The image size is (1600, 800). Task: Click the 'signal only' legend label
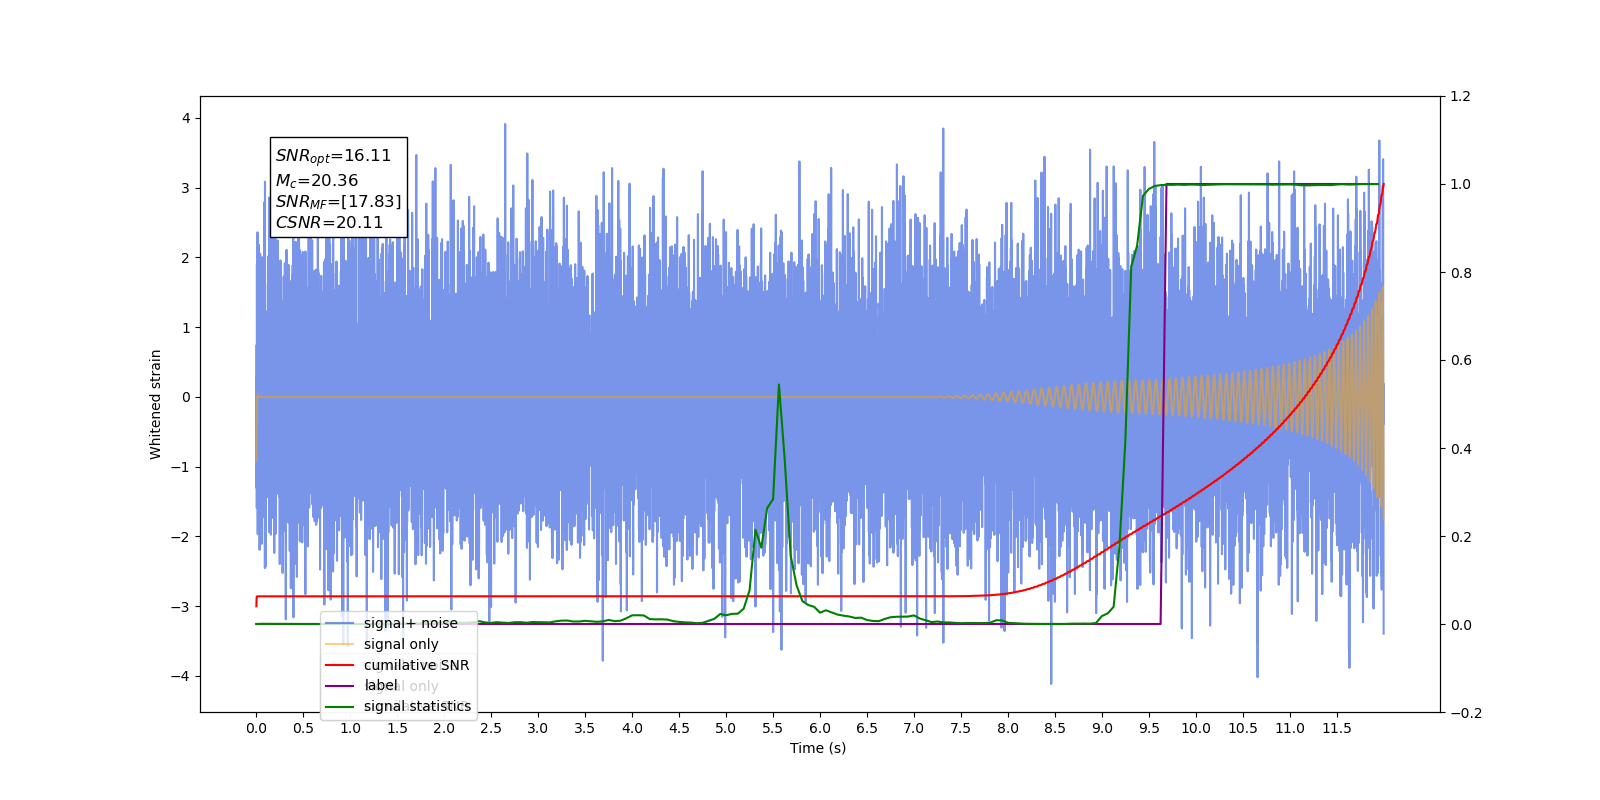point(401,644)
